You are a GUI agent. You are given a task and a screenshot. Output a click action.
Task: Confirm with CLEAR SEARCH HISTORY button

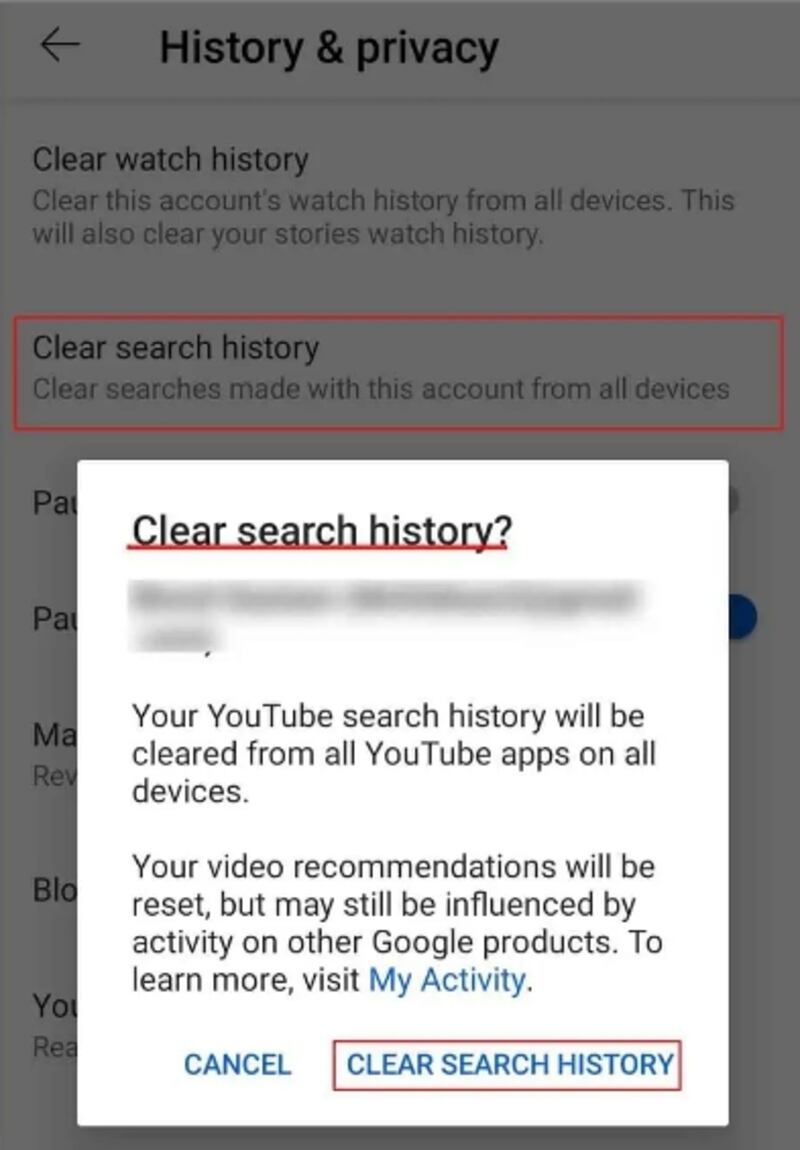pyautogui.click(x=507, y=1064)
